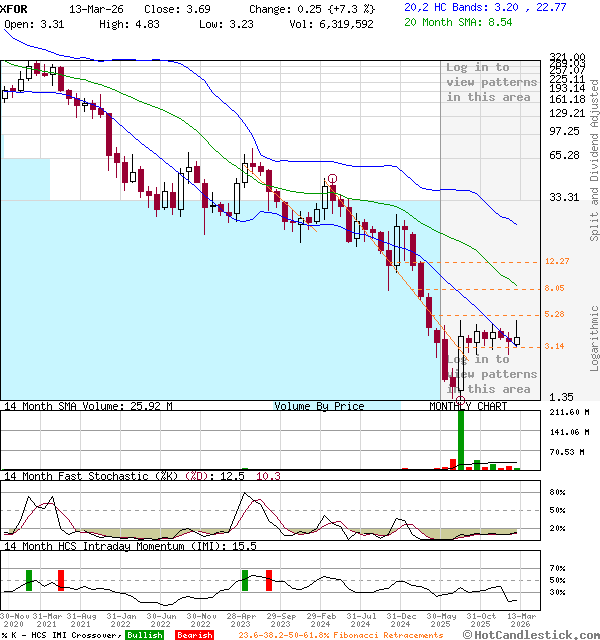Click the 12.27 Fibonacci level label
The width and height of the screenshot is (600, 640).
(x=557, y=261)
